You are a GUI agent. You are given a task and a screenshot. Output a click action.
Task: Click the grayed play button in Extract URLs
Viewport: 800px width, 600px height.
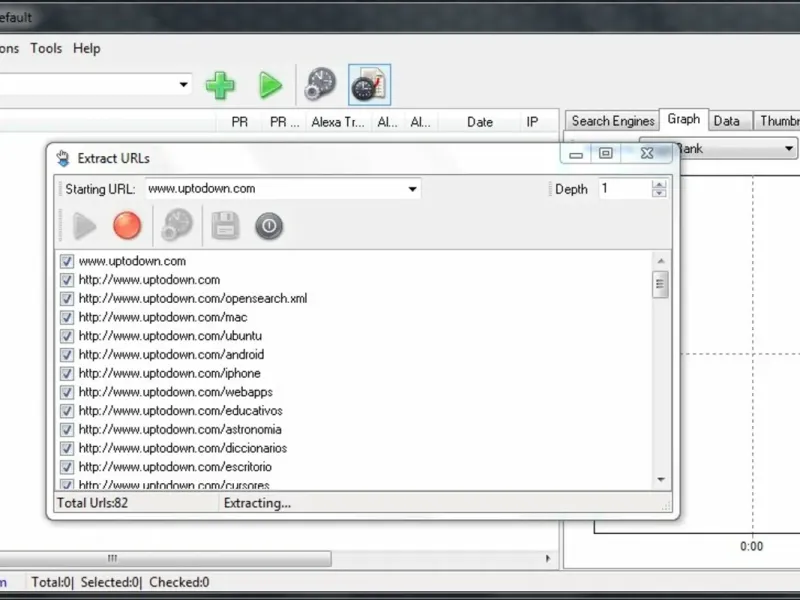coord(85,226)
